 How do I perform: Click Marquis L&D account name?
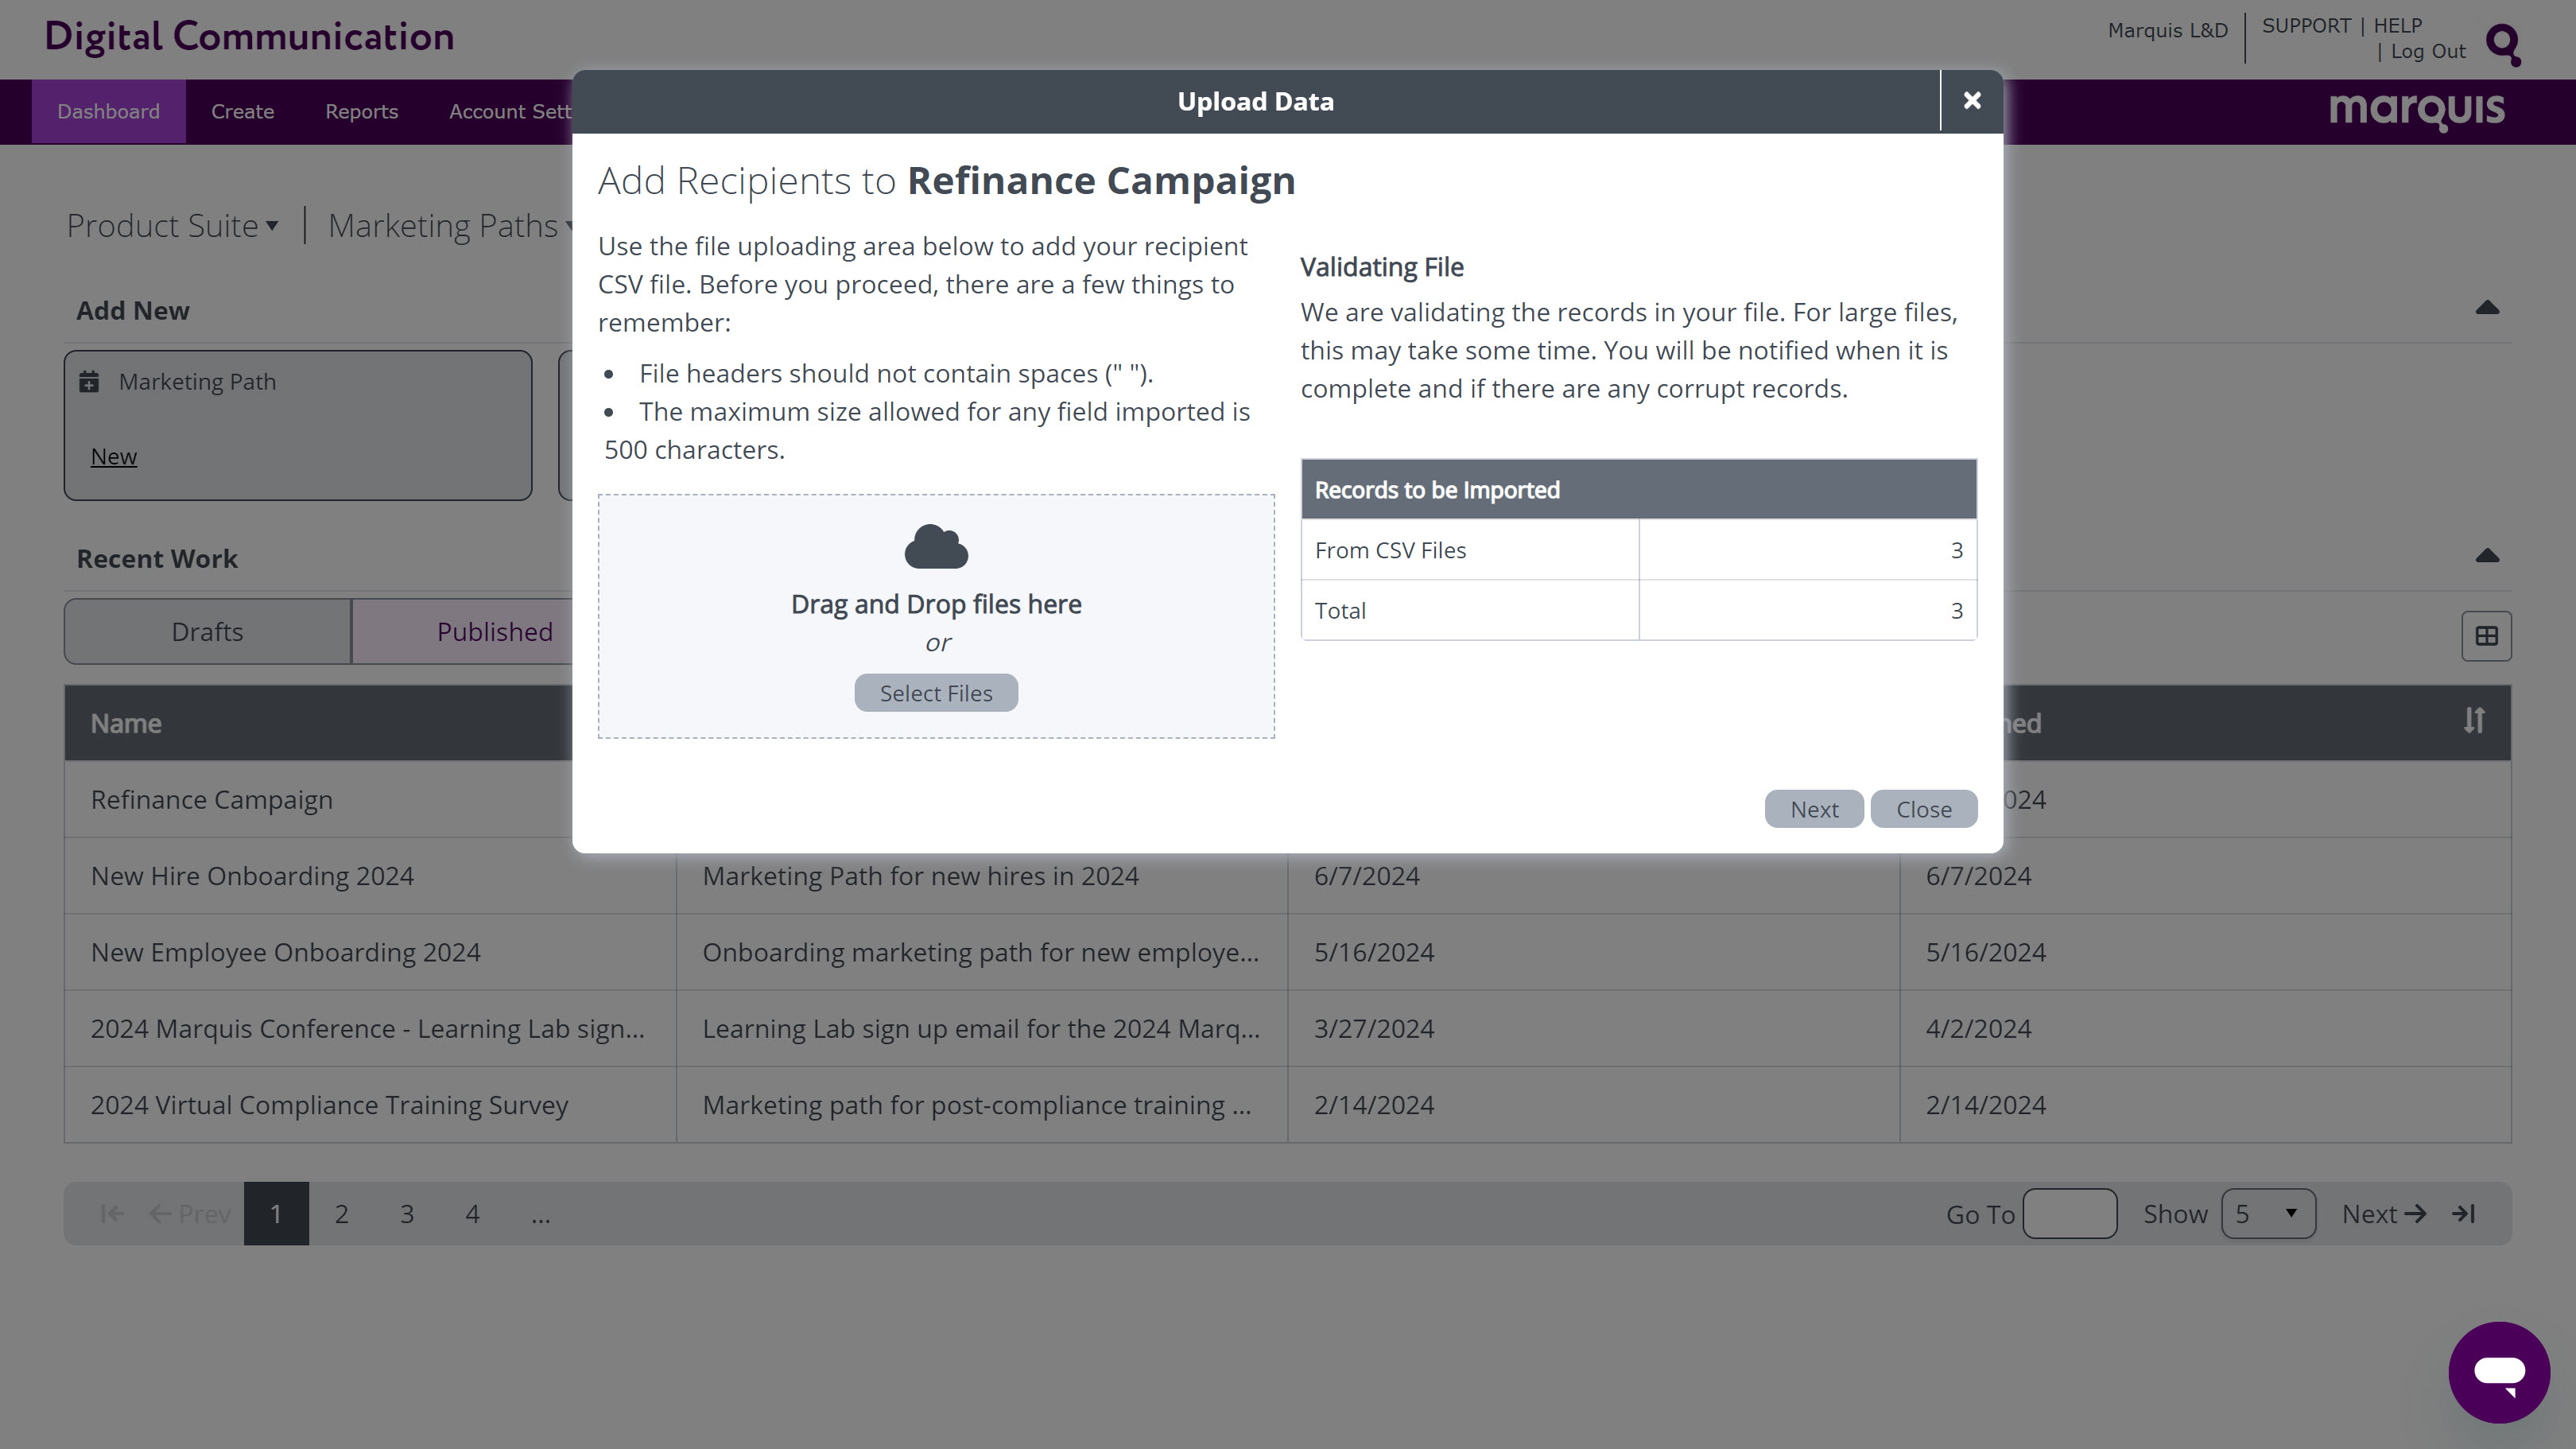(2168, 30)
